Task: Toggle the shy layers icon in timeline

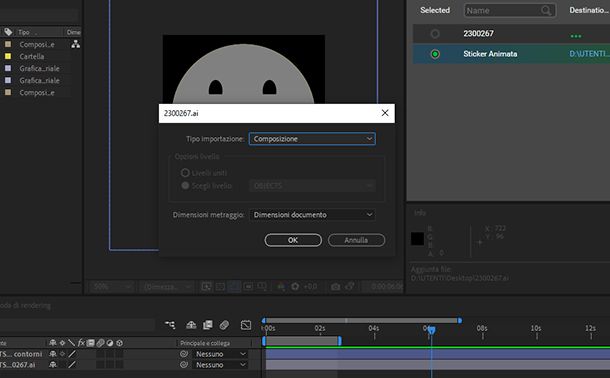Action: pos(191,325)
